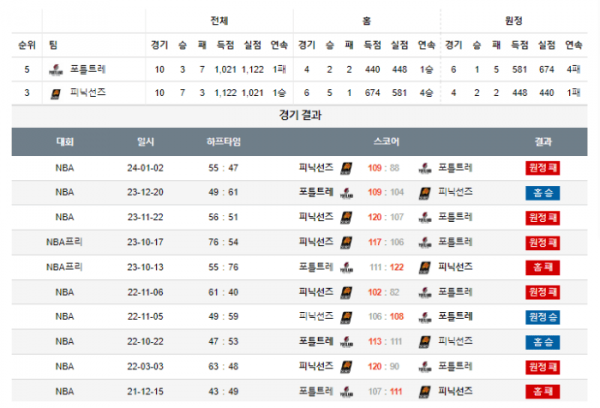Click the halftime score '61 : 40'
The height and width of the screenshot is (408, 600).
(x=223, y=292)
